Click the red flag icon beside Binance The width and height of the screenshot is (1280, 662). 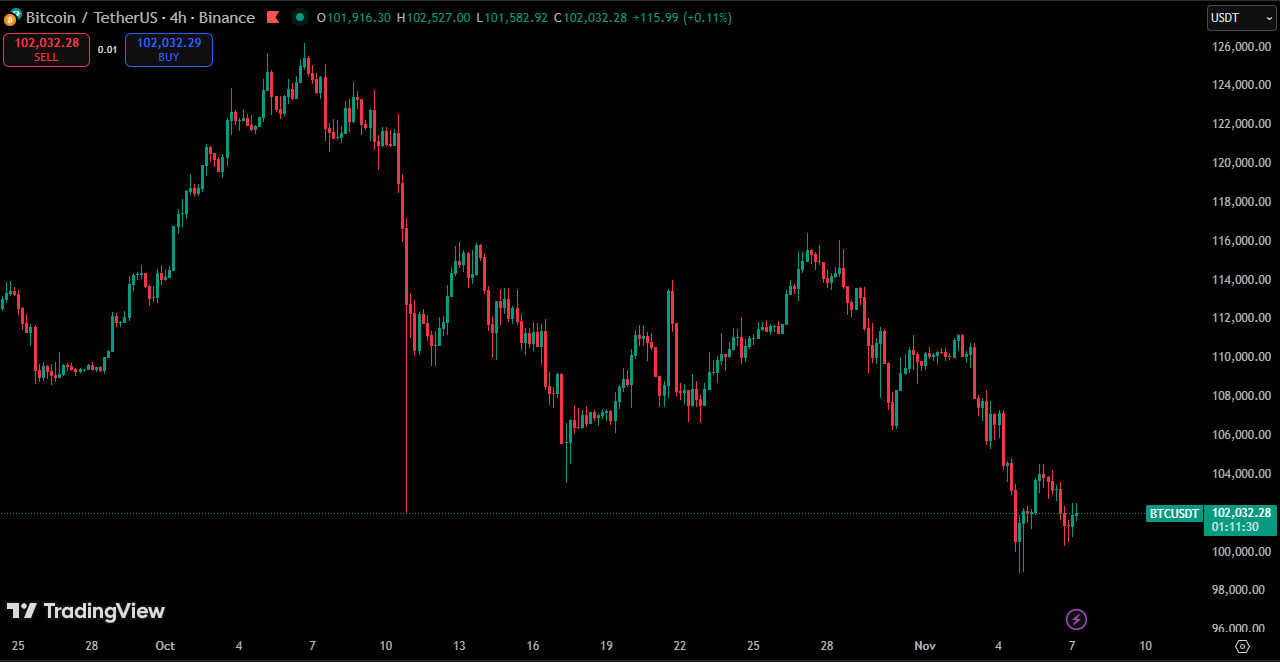click(x=273, y=17)
